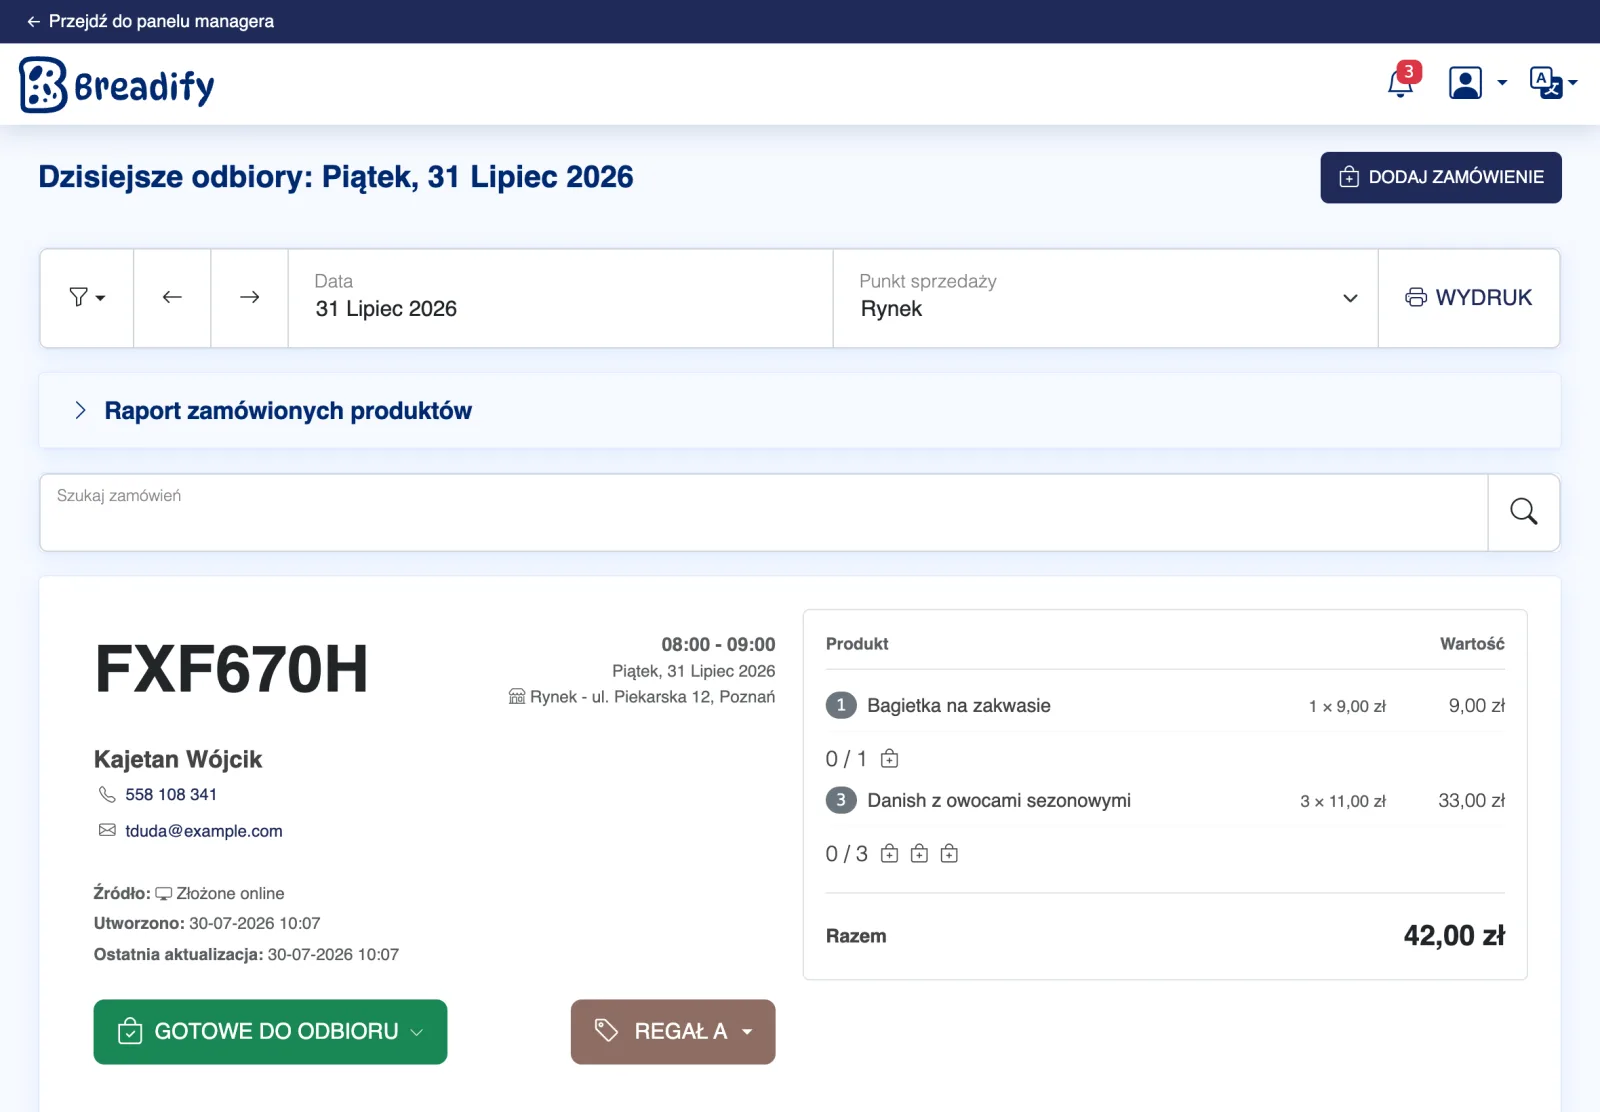Focus the Szukaj zamówień search field

(x=764, y=512)
